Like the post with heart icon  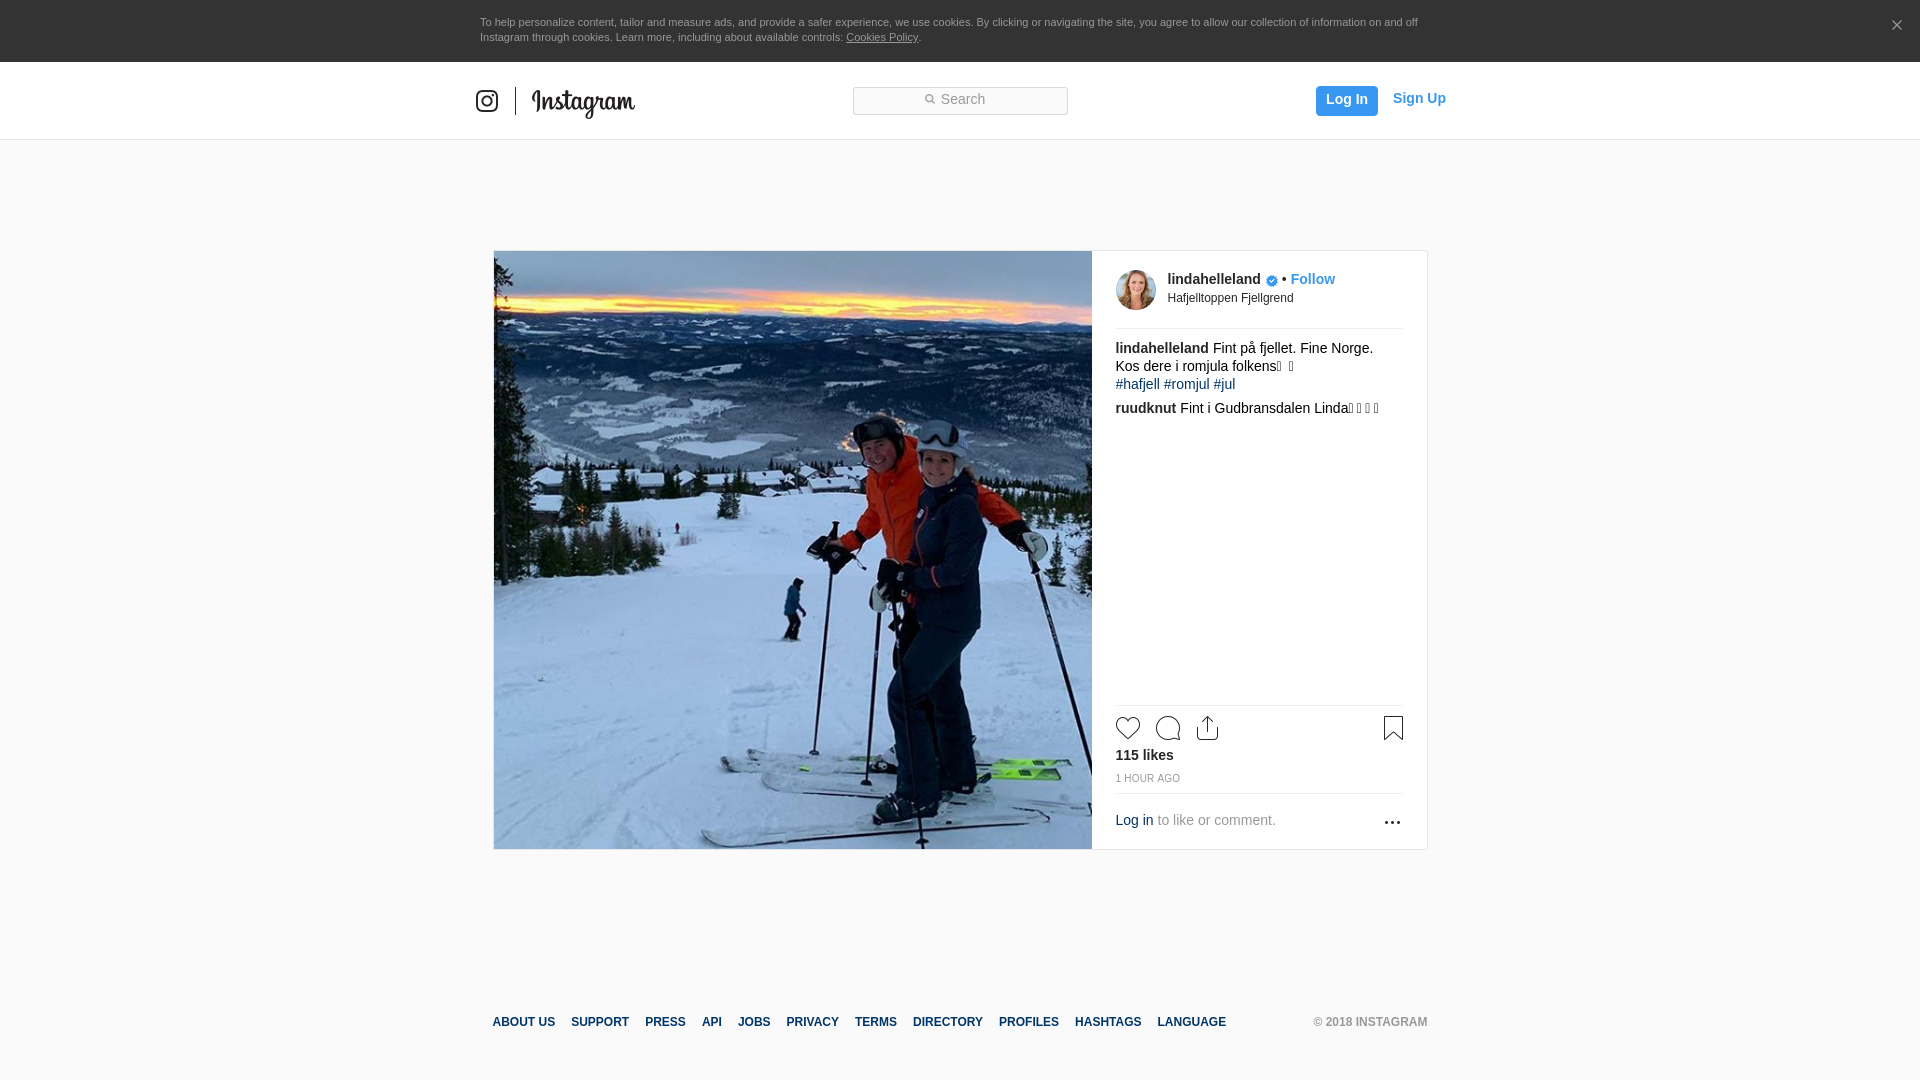(x=1127, y=728)
